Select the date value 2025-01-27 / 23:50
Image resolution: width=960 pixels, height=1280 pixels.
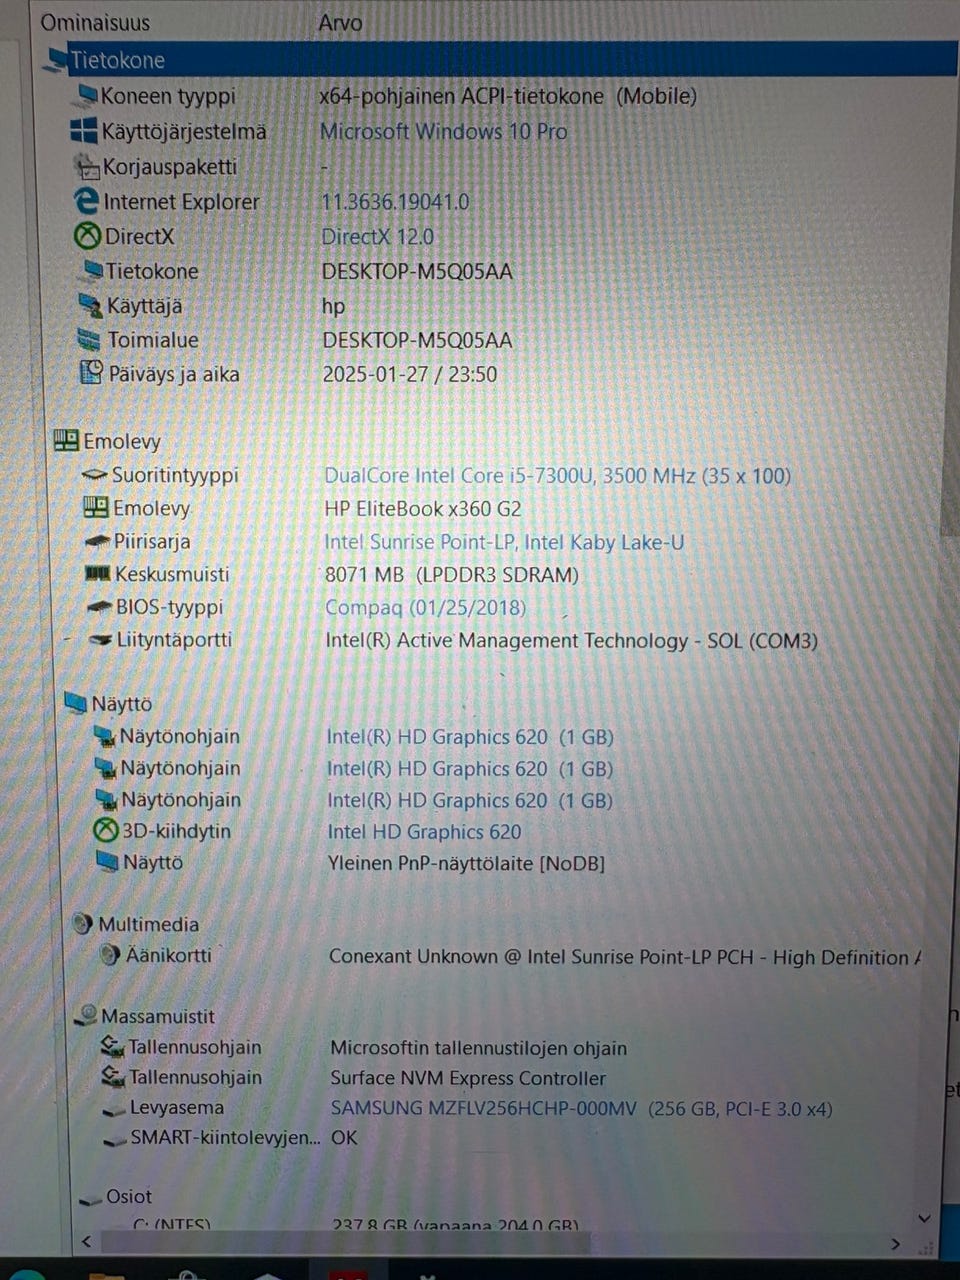(x=409, y=374)
